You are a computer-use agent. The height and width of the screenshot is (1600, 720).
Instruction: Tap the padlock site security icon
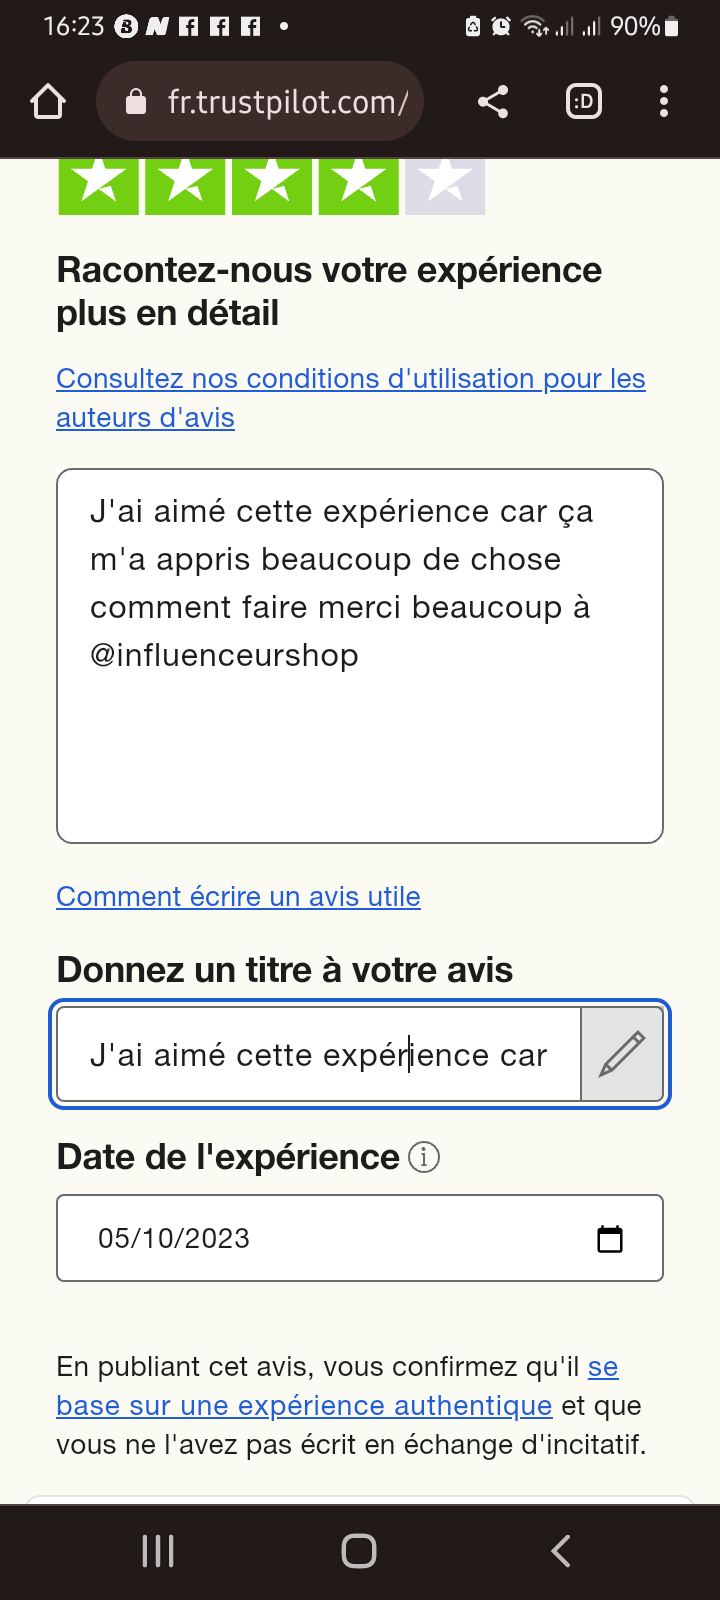[136, 102]
